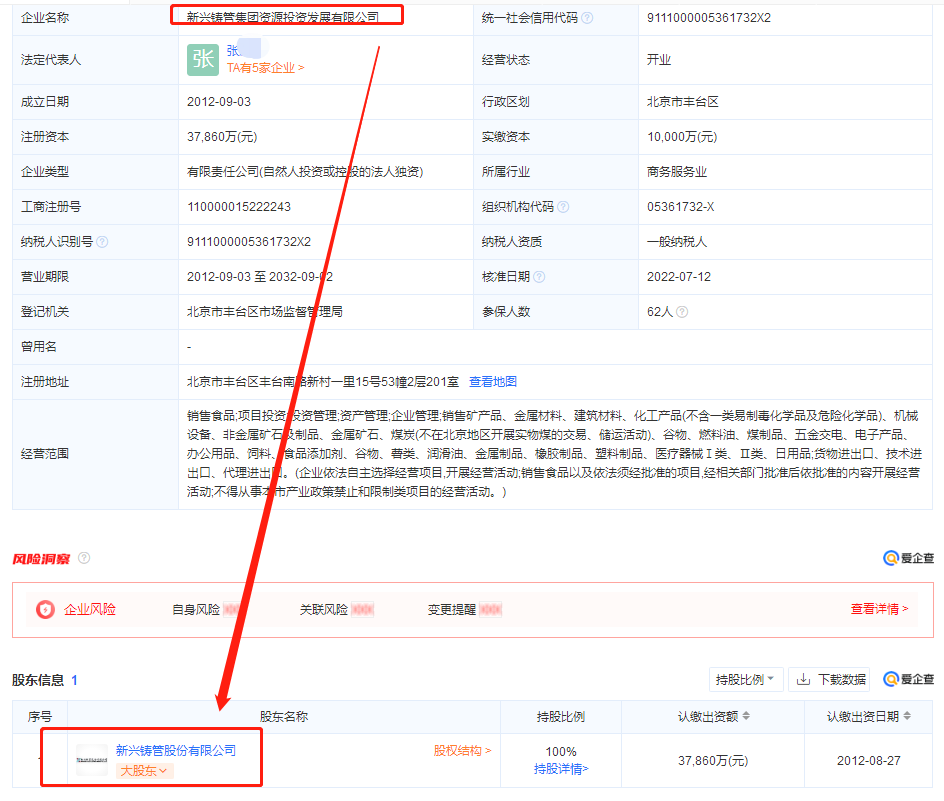Image resolution: width=944 pixels, height=801 pixels.
Task: Click the 2012-08-27 contribution date
Action: coord(869,761)
